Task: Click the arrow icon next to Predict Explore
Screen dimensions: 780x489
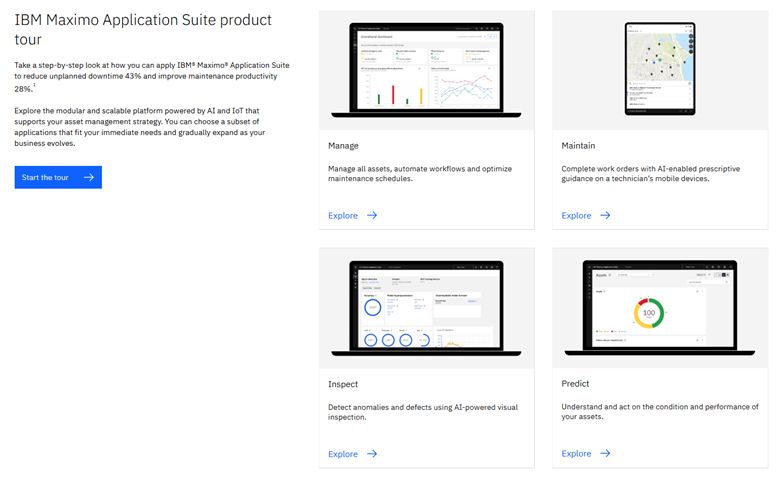Action: [605, 453]
